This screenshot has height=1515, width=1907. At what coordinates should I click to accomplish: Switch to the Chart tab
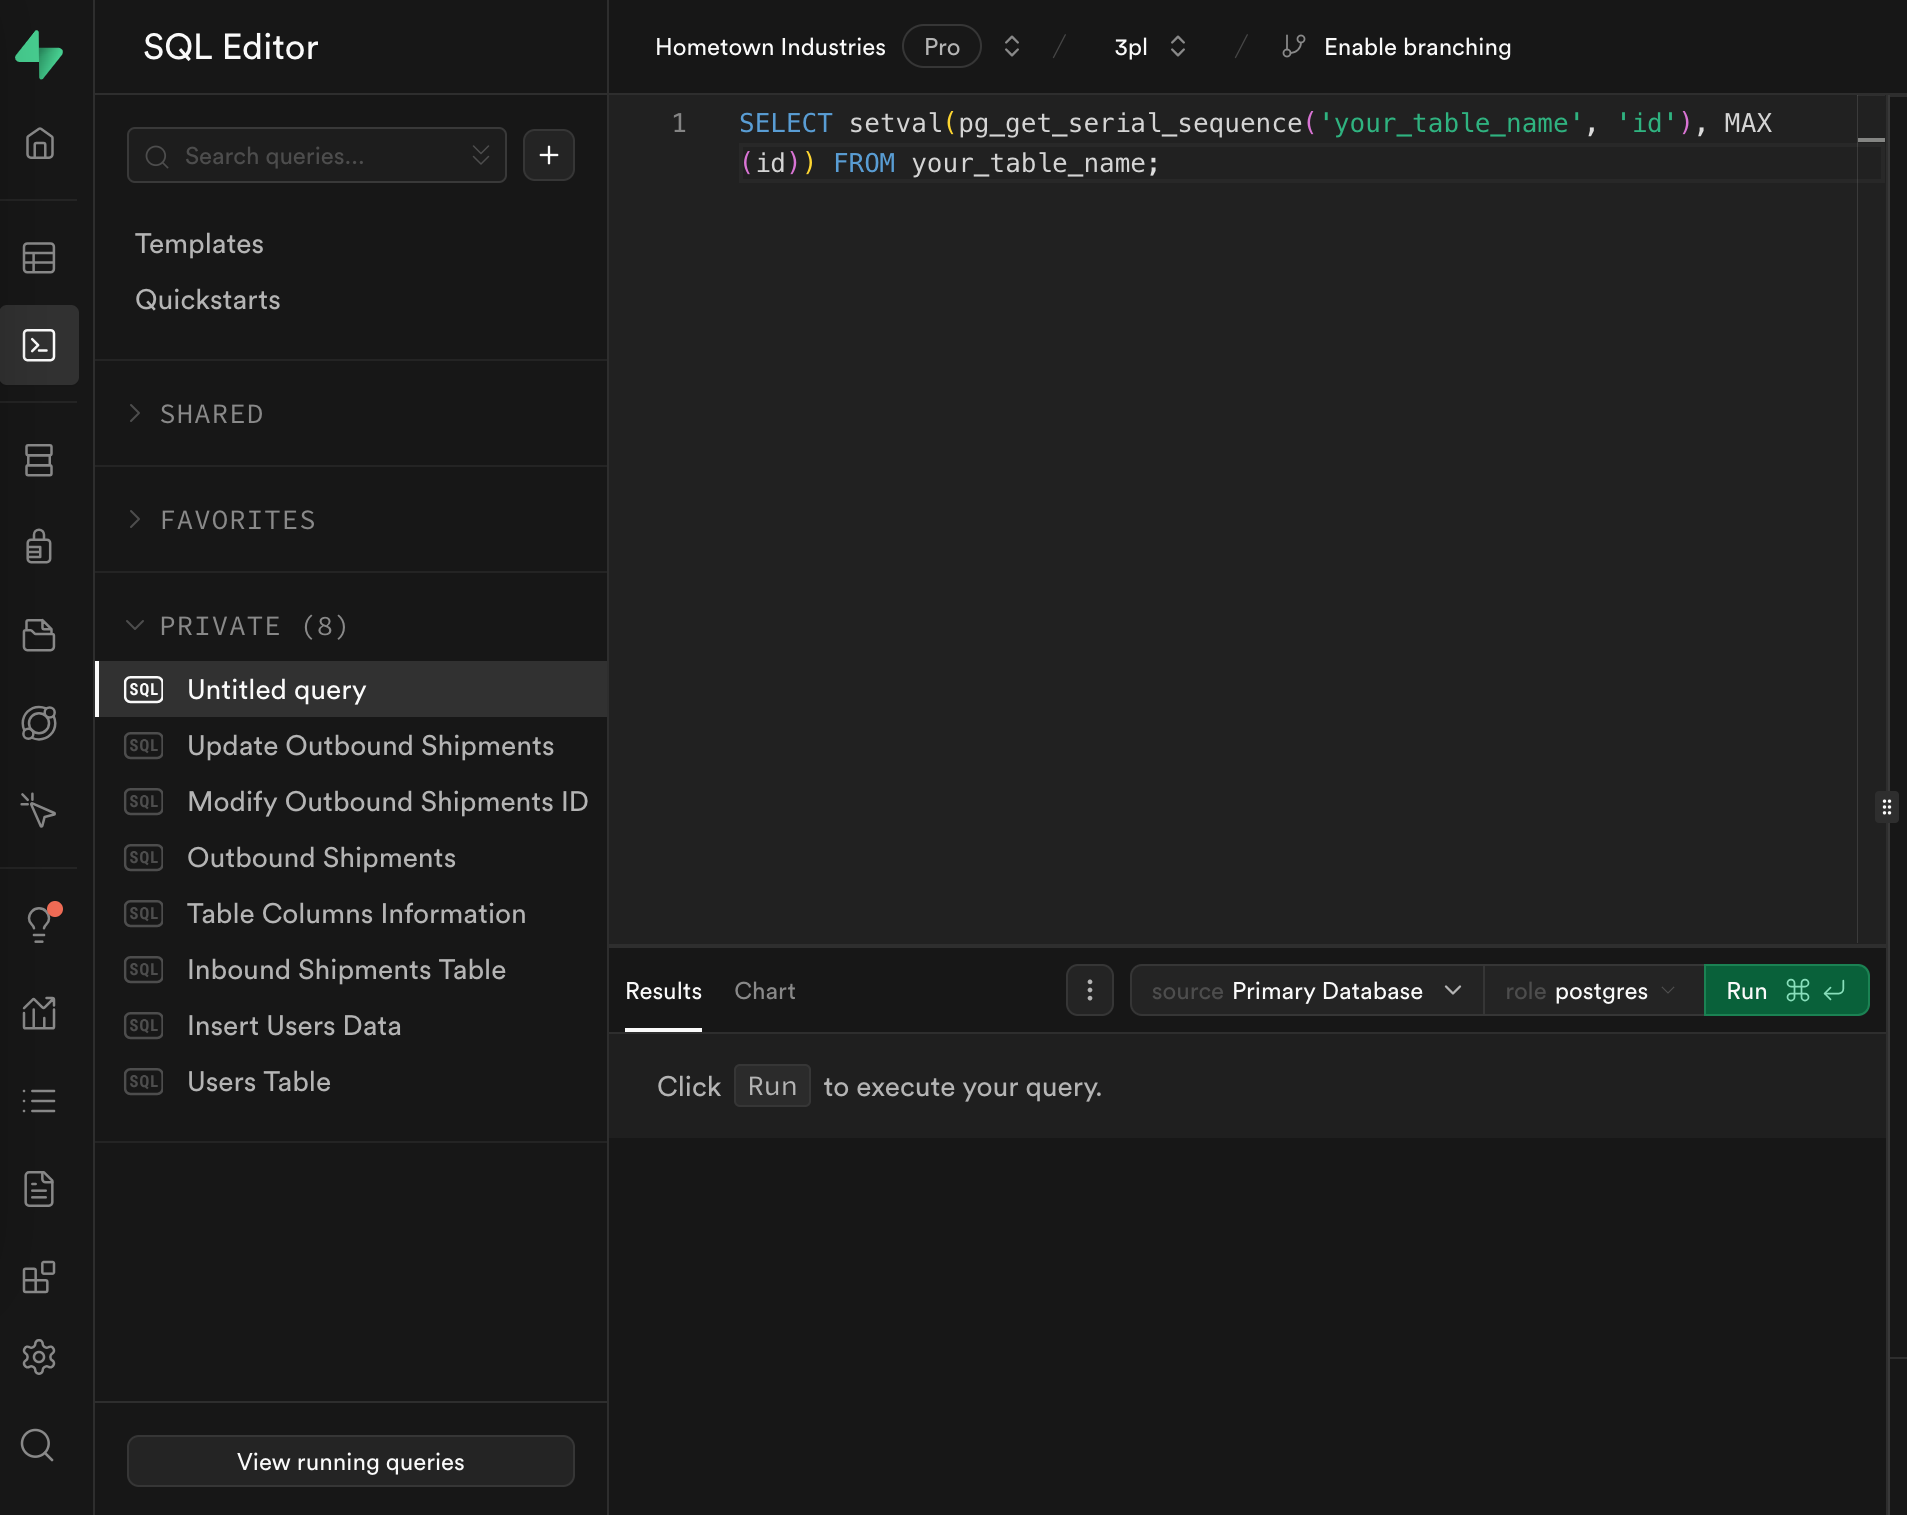coord(764,991)
